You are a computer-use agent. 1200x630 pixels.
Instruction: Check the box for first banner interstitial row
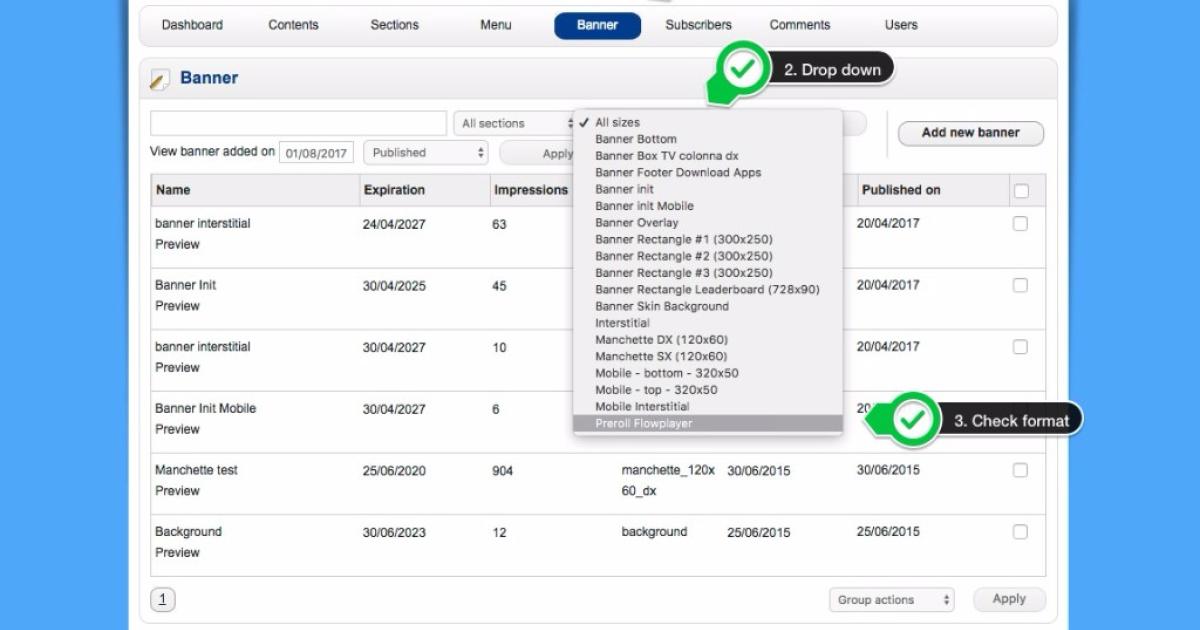1020,224
